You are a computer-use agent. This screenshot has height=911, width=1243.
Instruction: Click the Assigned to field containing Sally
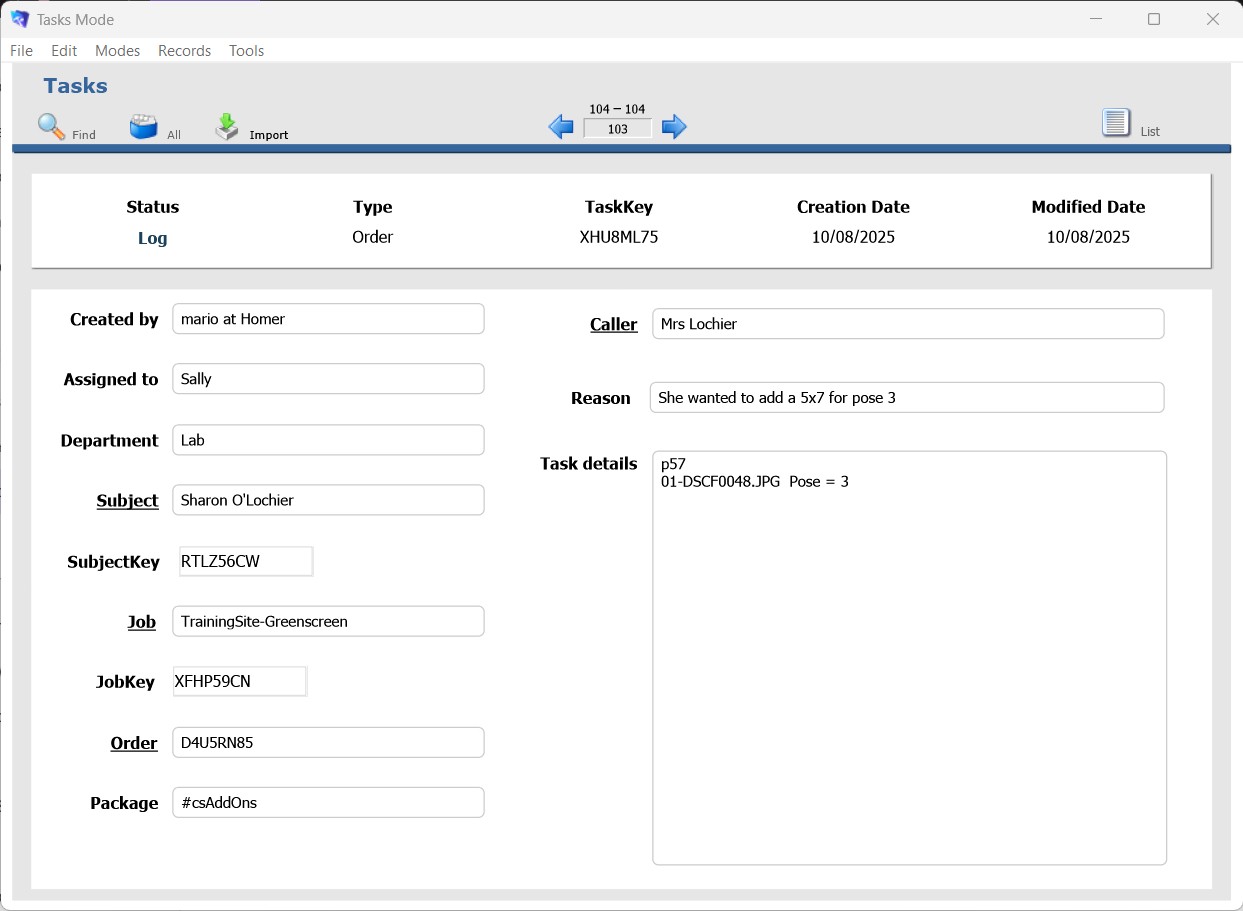[328, 379]
